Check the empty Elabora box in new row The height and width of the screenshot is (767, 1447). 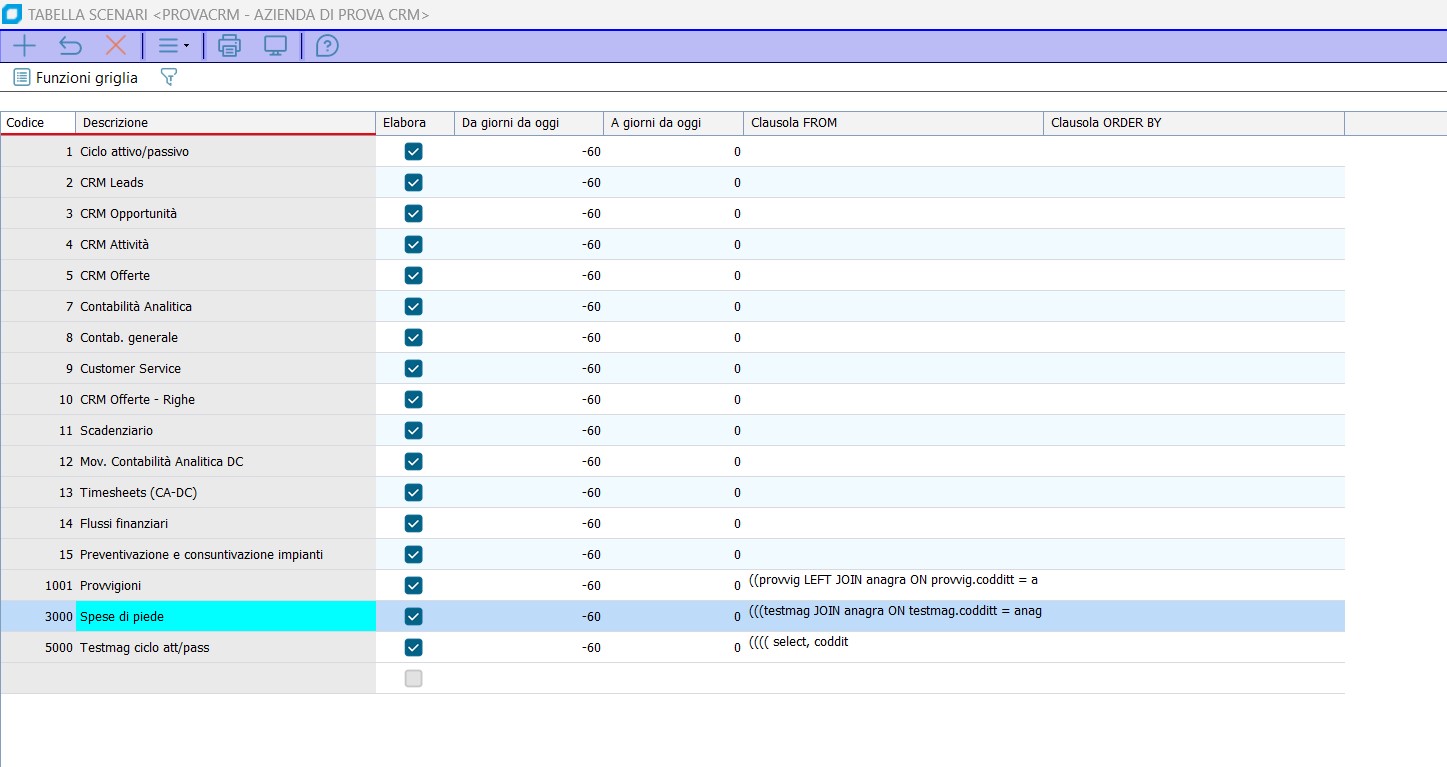pyautogui.click(x=413, y=679)
